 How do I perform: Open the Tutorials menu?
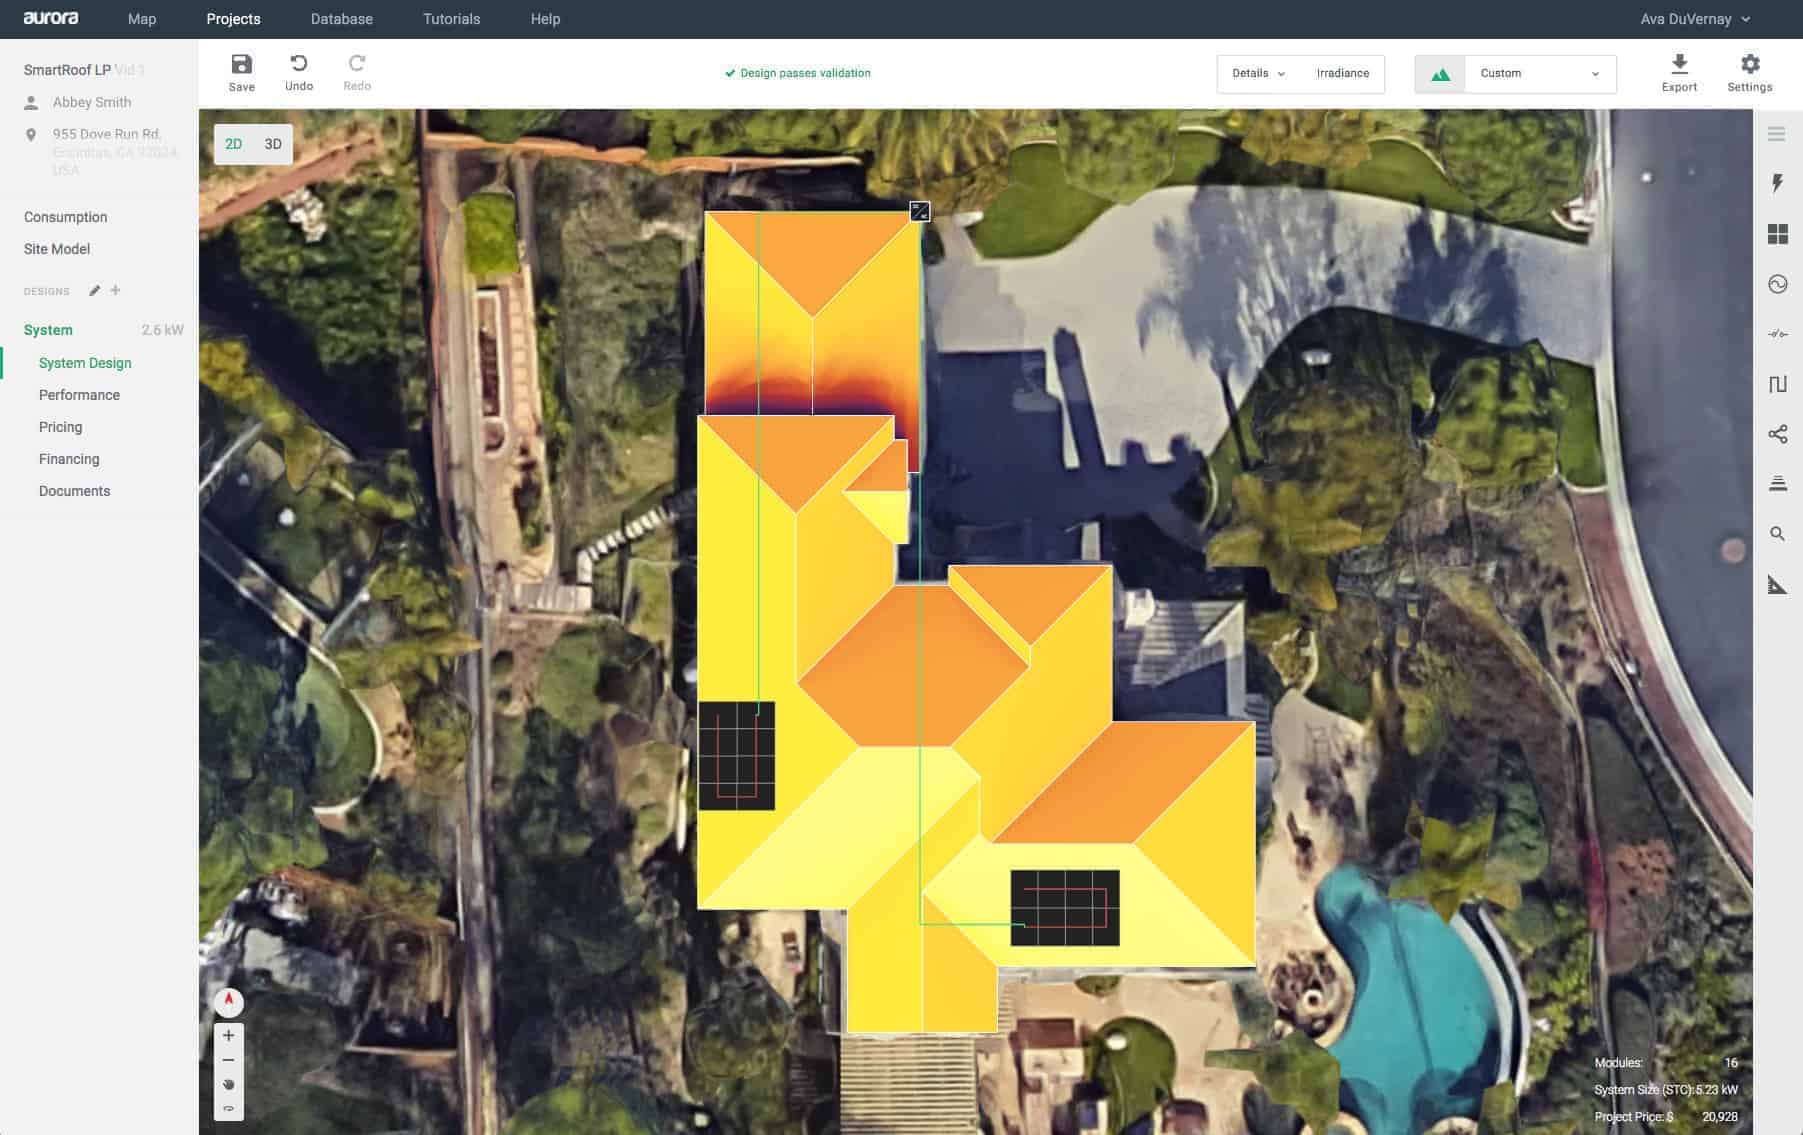tap(451, 19)
